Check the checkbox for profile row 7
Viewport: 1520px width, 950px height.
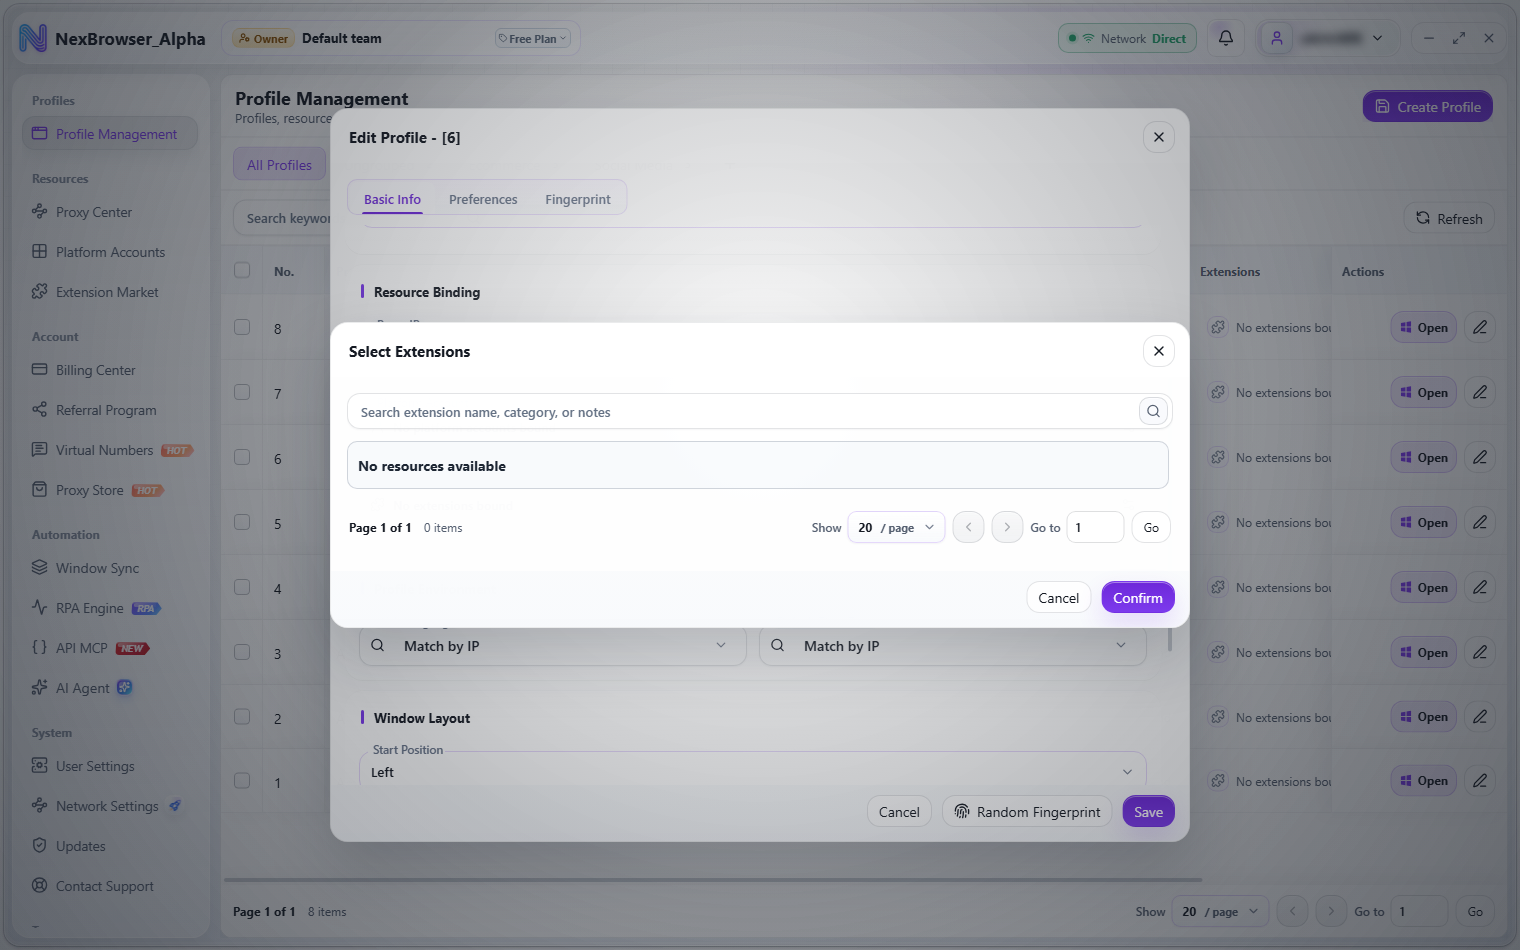[x=242, y=392]
